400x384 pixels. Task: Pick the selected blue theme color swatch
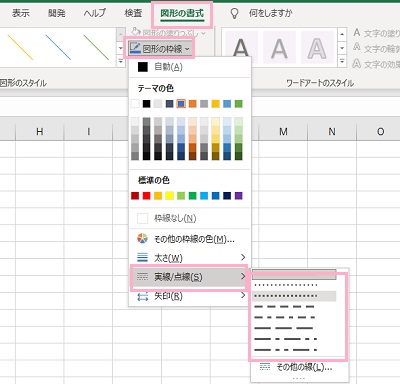181,104
